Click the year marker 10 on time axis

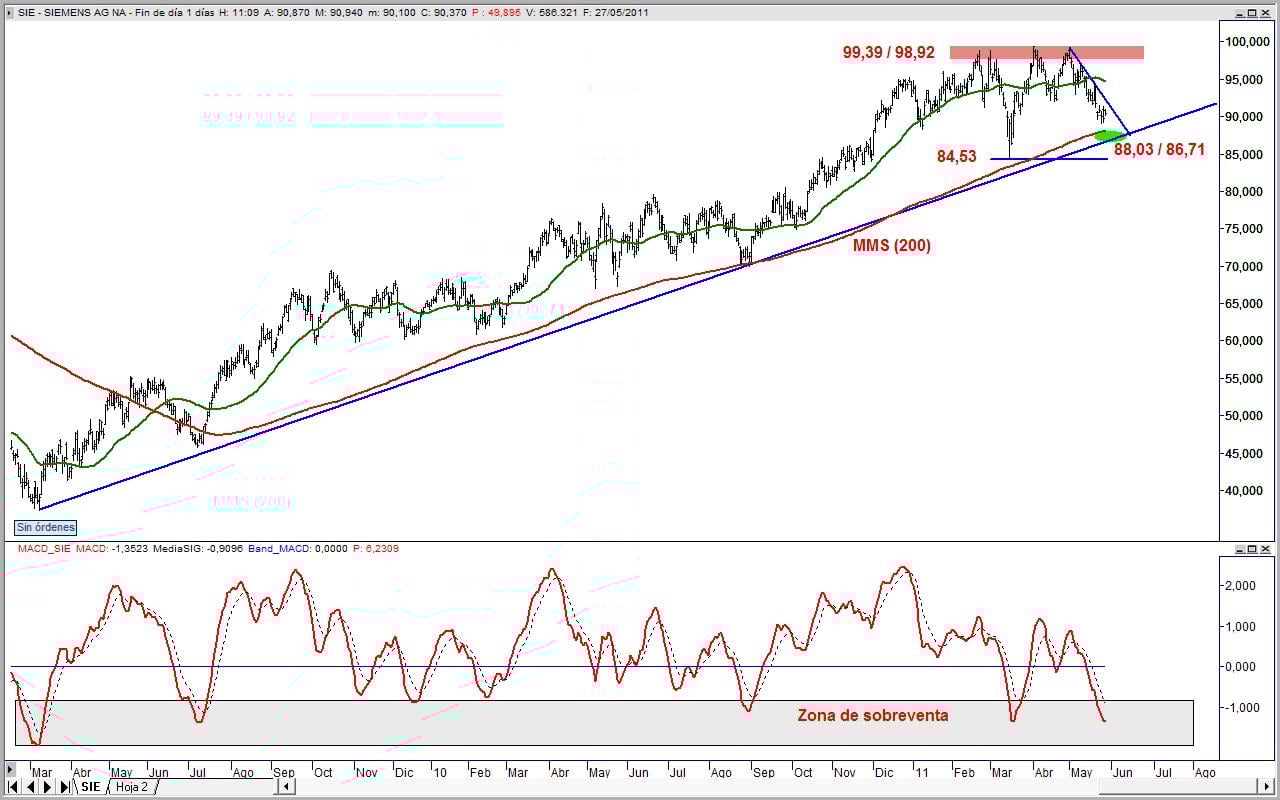pyautogui.click(x=440, y=772)
